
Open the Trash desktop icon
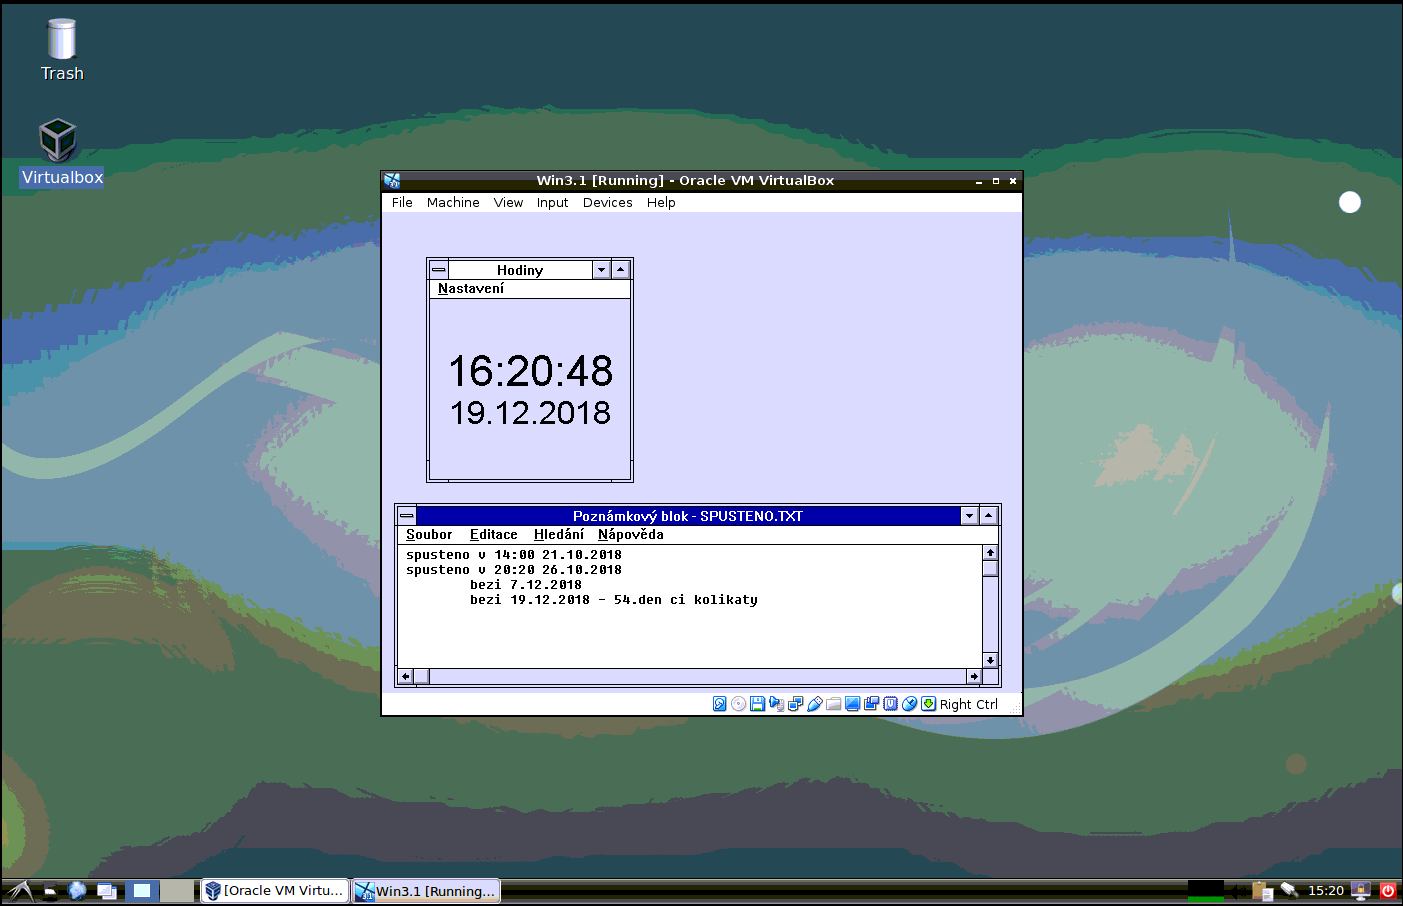pyautogui.click(x=62, y=50)
